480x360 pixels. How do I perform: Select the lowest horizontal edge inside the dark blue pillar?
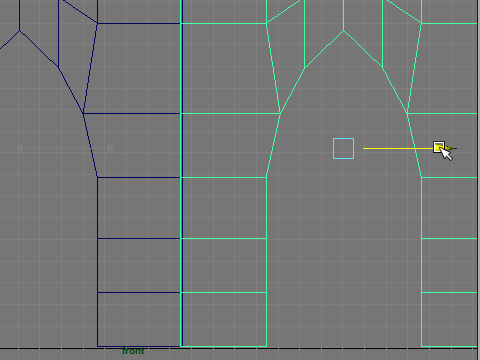[x=139, y=292]
